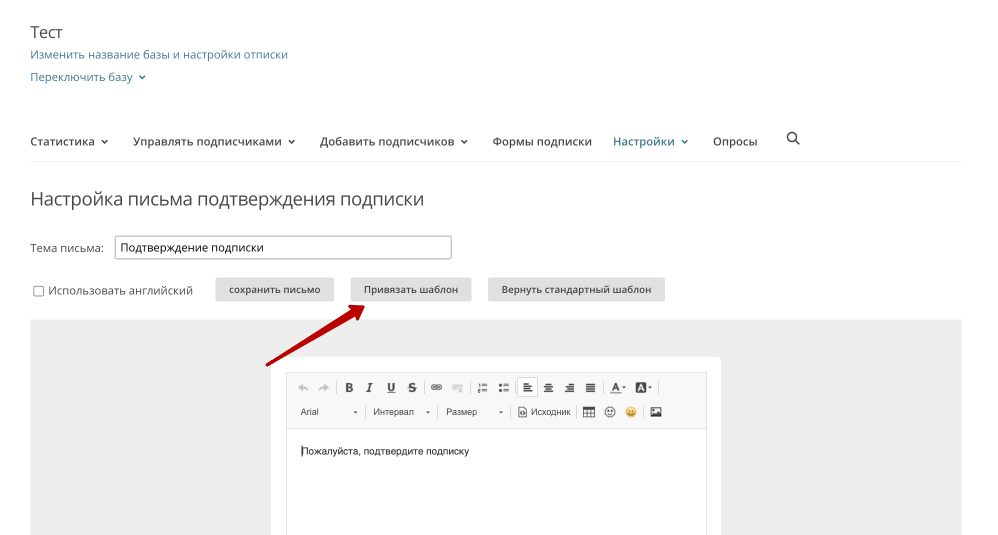
Task: Open the 'Размер' font size dropdown
Action: pyautogui.click(x=474, y=412)
